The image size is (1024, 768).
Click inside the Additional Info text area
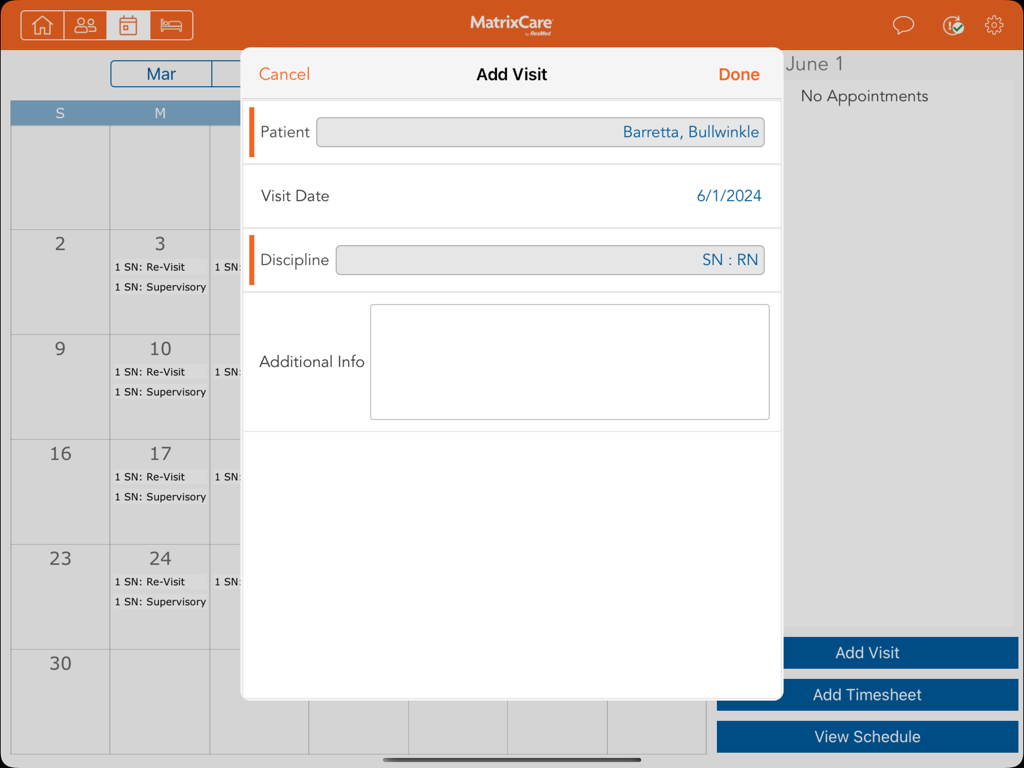click(x=569, y=360)
